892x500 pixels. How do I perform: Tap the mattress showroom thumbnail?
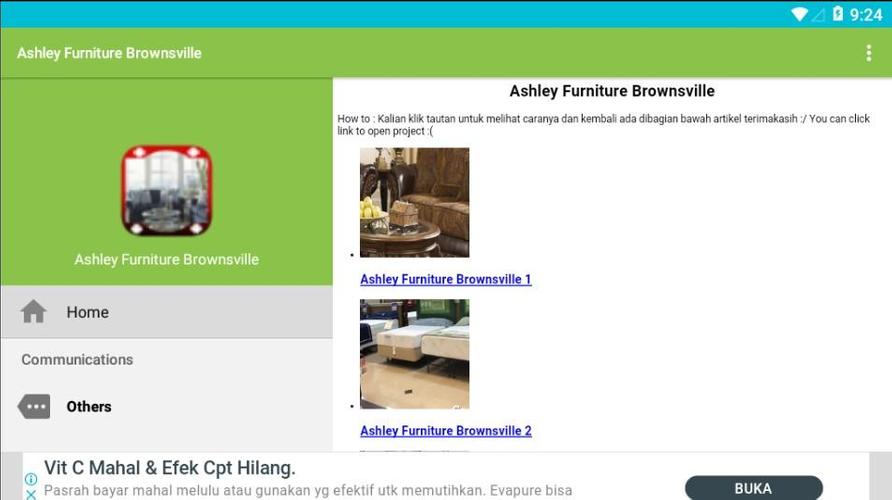point(415,354)
